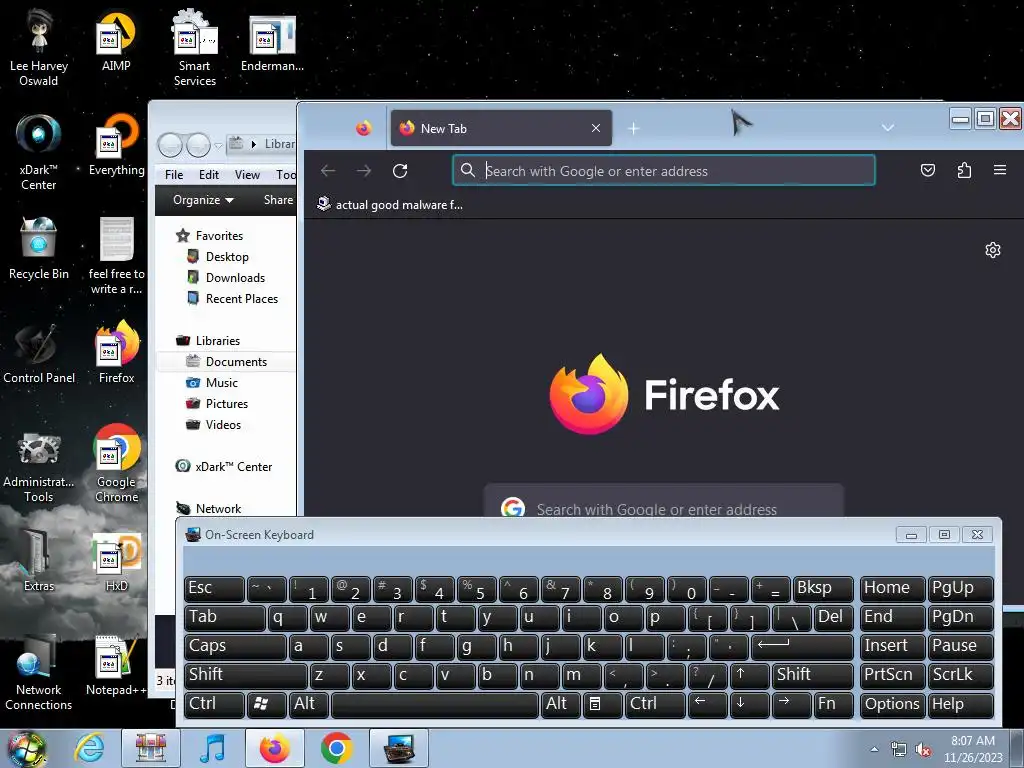Click Chrome icon in taskbar
This screenshot has width=1024, height=768.
click(x=336, y=748)
